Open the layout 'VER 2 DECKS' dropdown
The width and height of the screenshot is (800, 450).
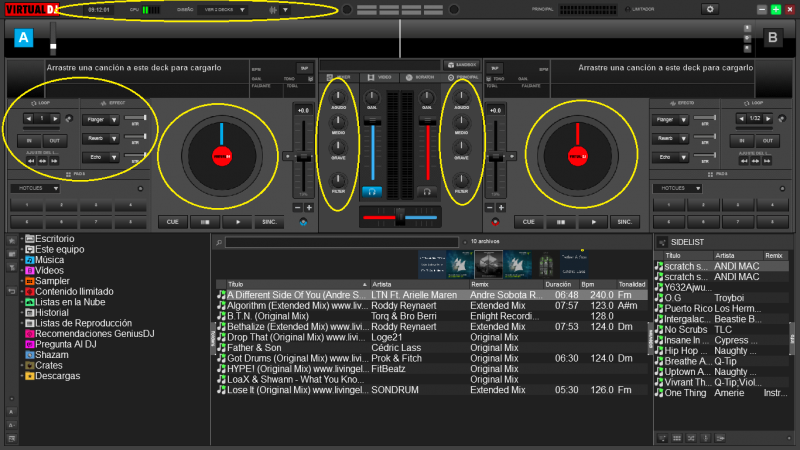[x=222, y=10]
